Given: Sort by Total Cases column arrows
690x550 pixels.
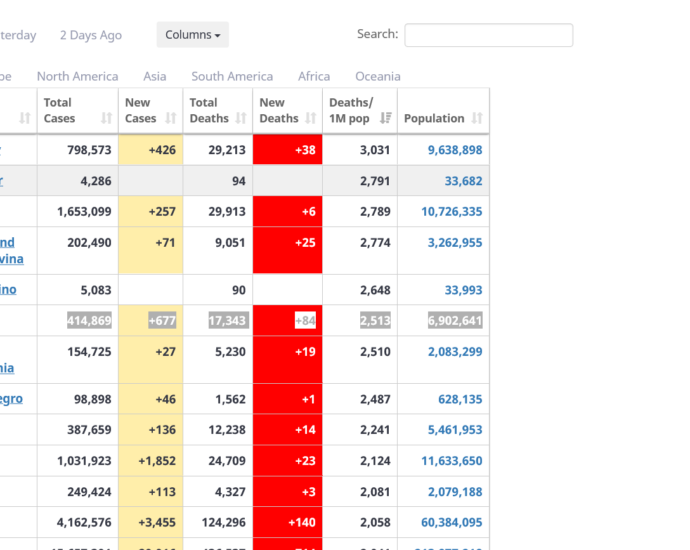Looking at the screenshot, I should 106,118.
